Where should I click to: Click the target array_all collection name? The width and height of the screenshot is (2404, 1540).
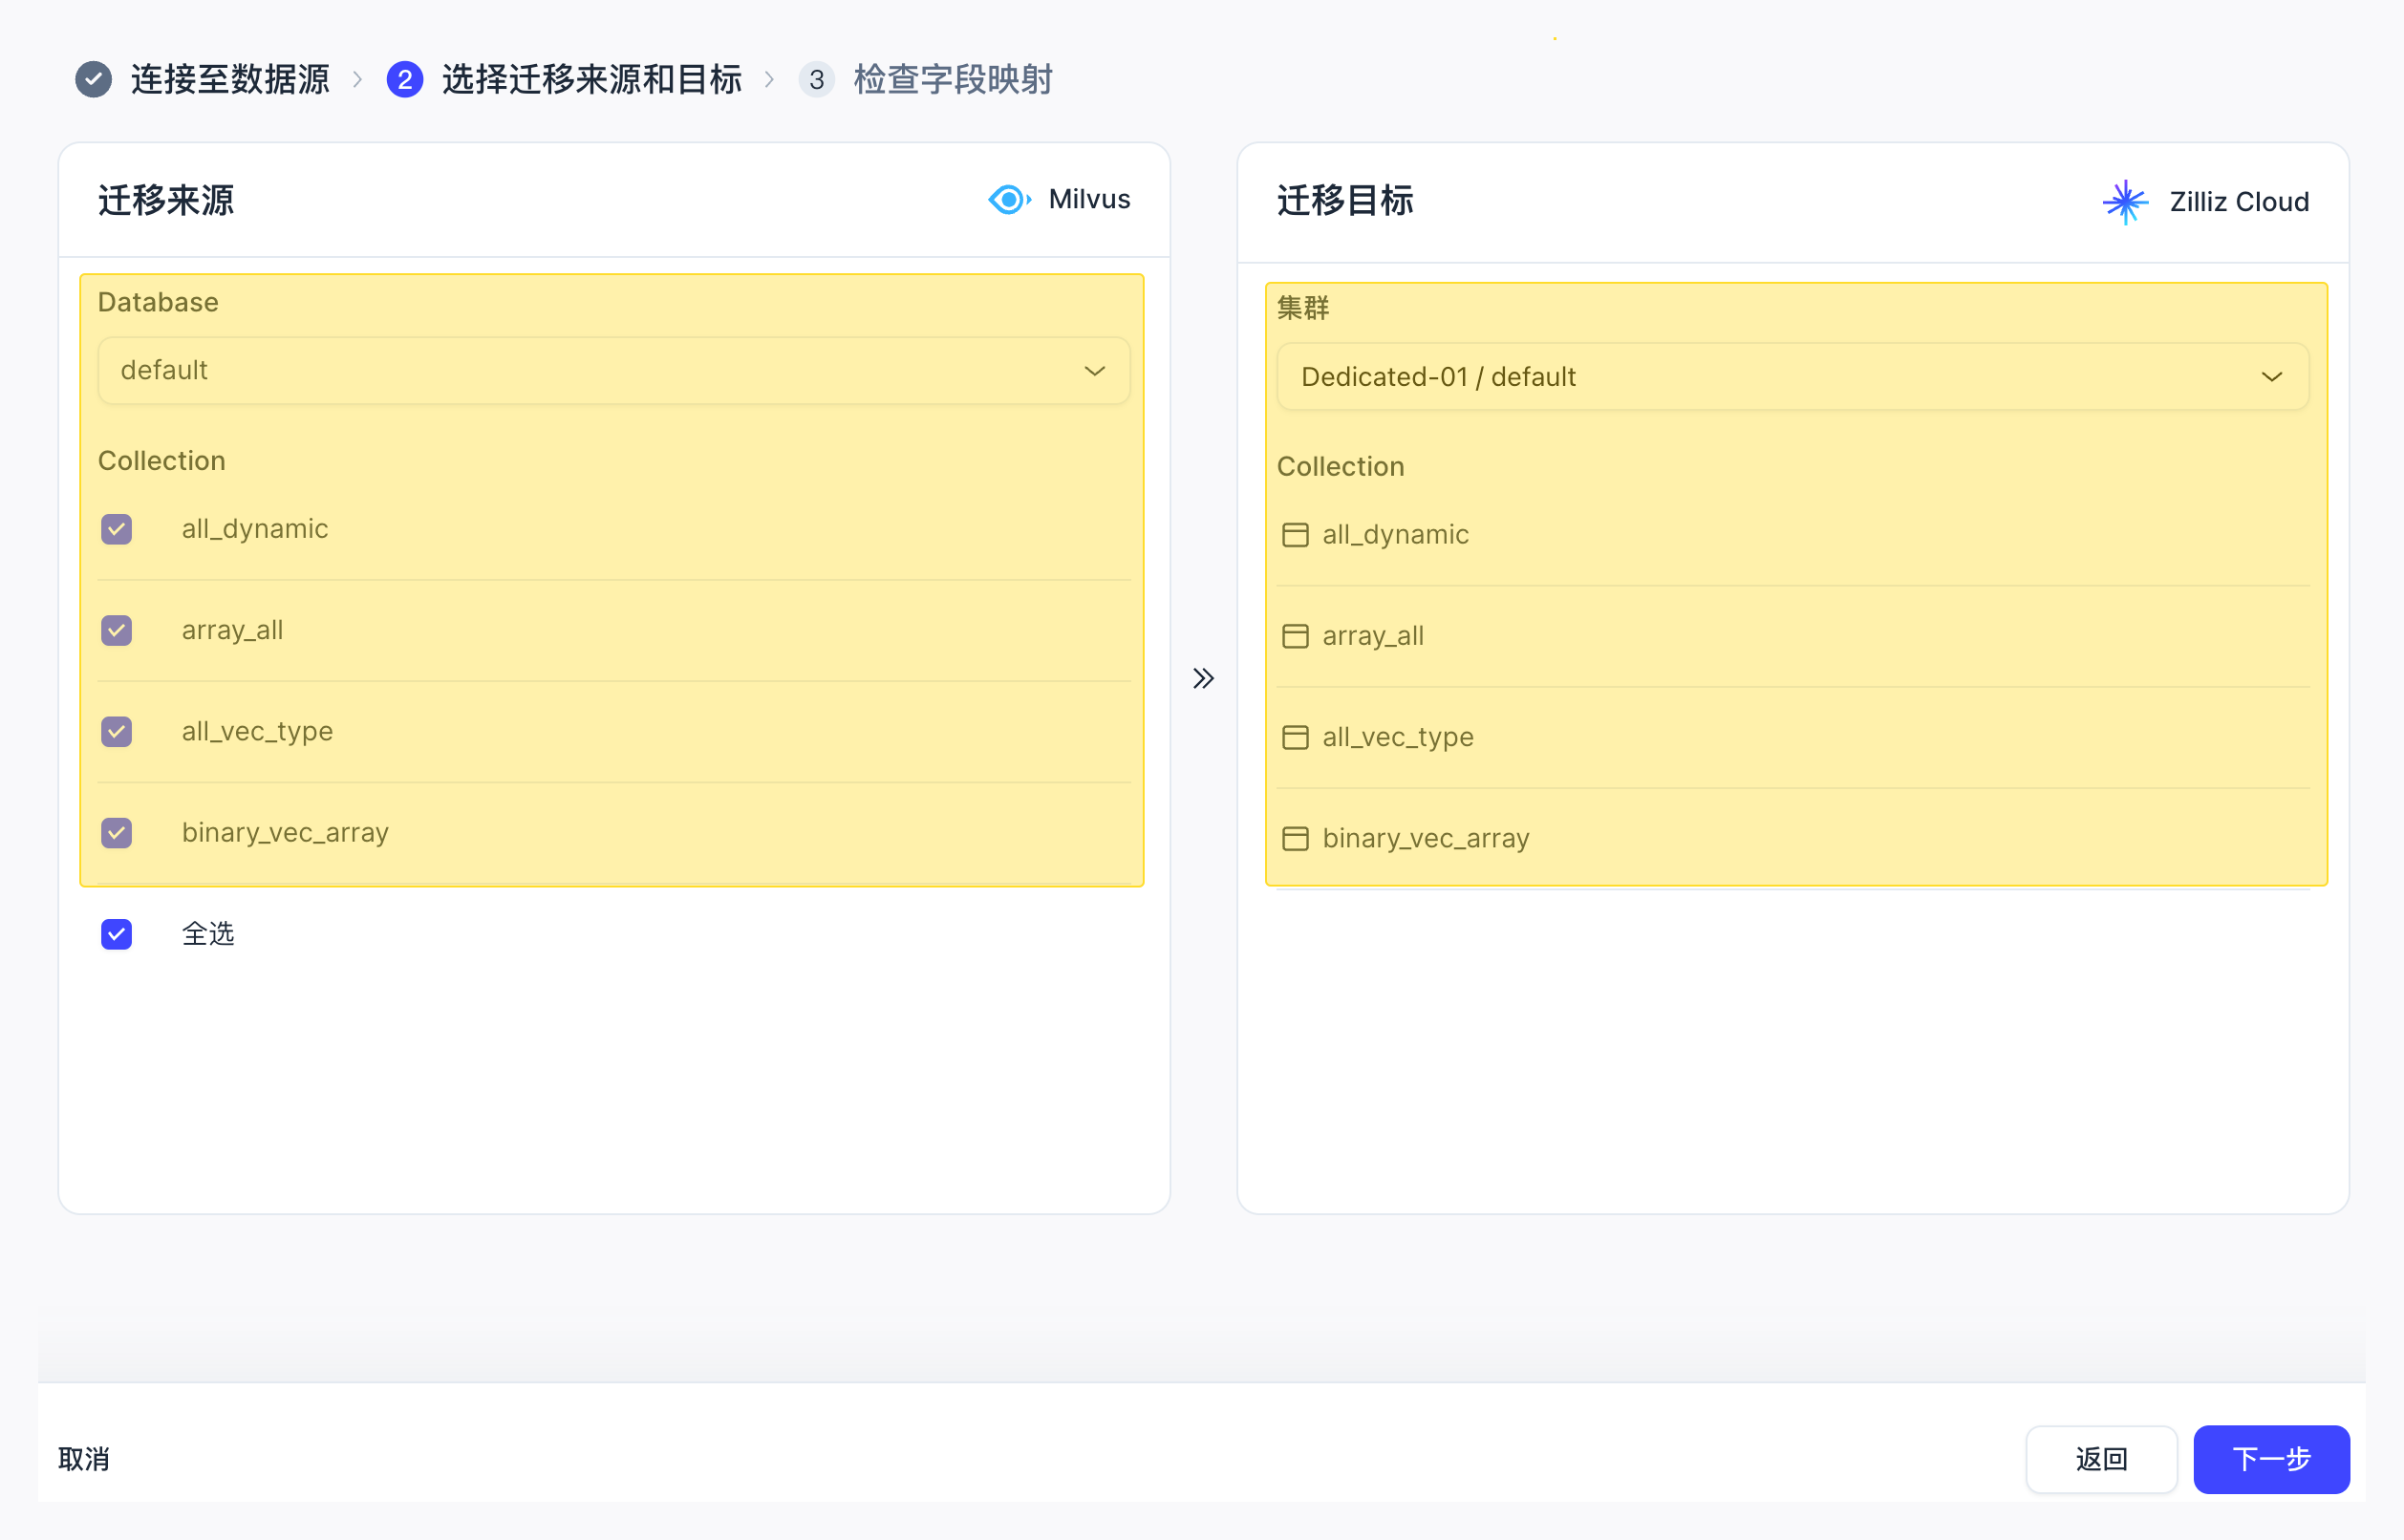tap(1373, 636)
